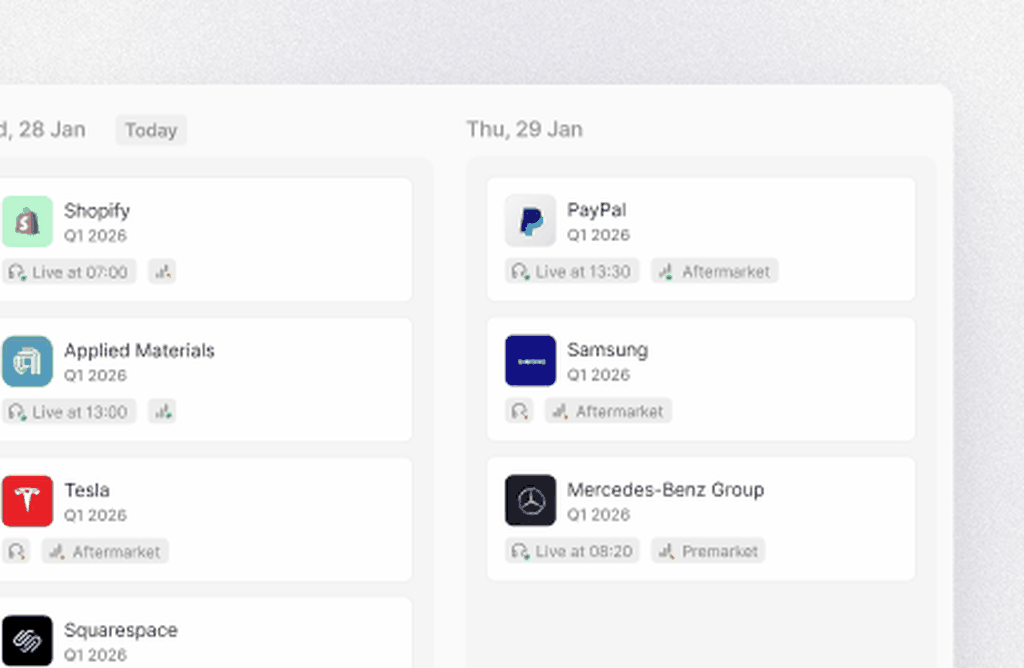Viewport: 1024px width, 668px height.
Task: Select the 28 Jan date header
Action: (43, 129)
